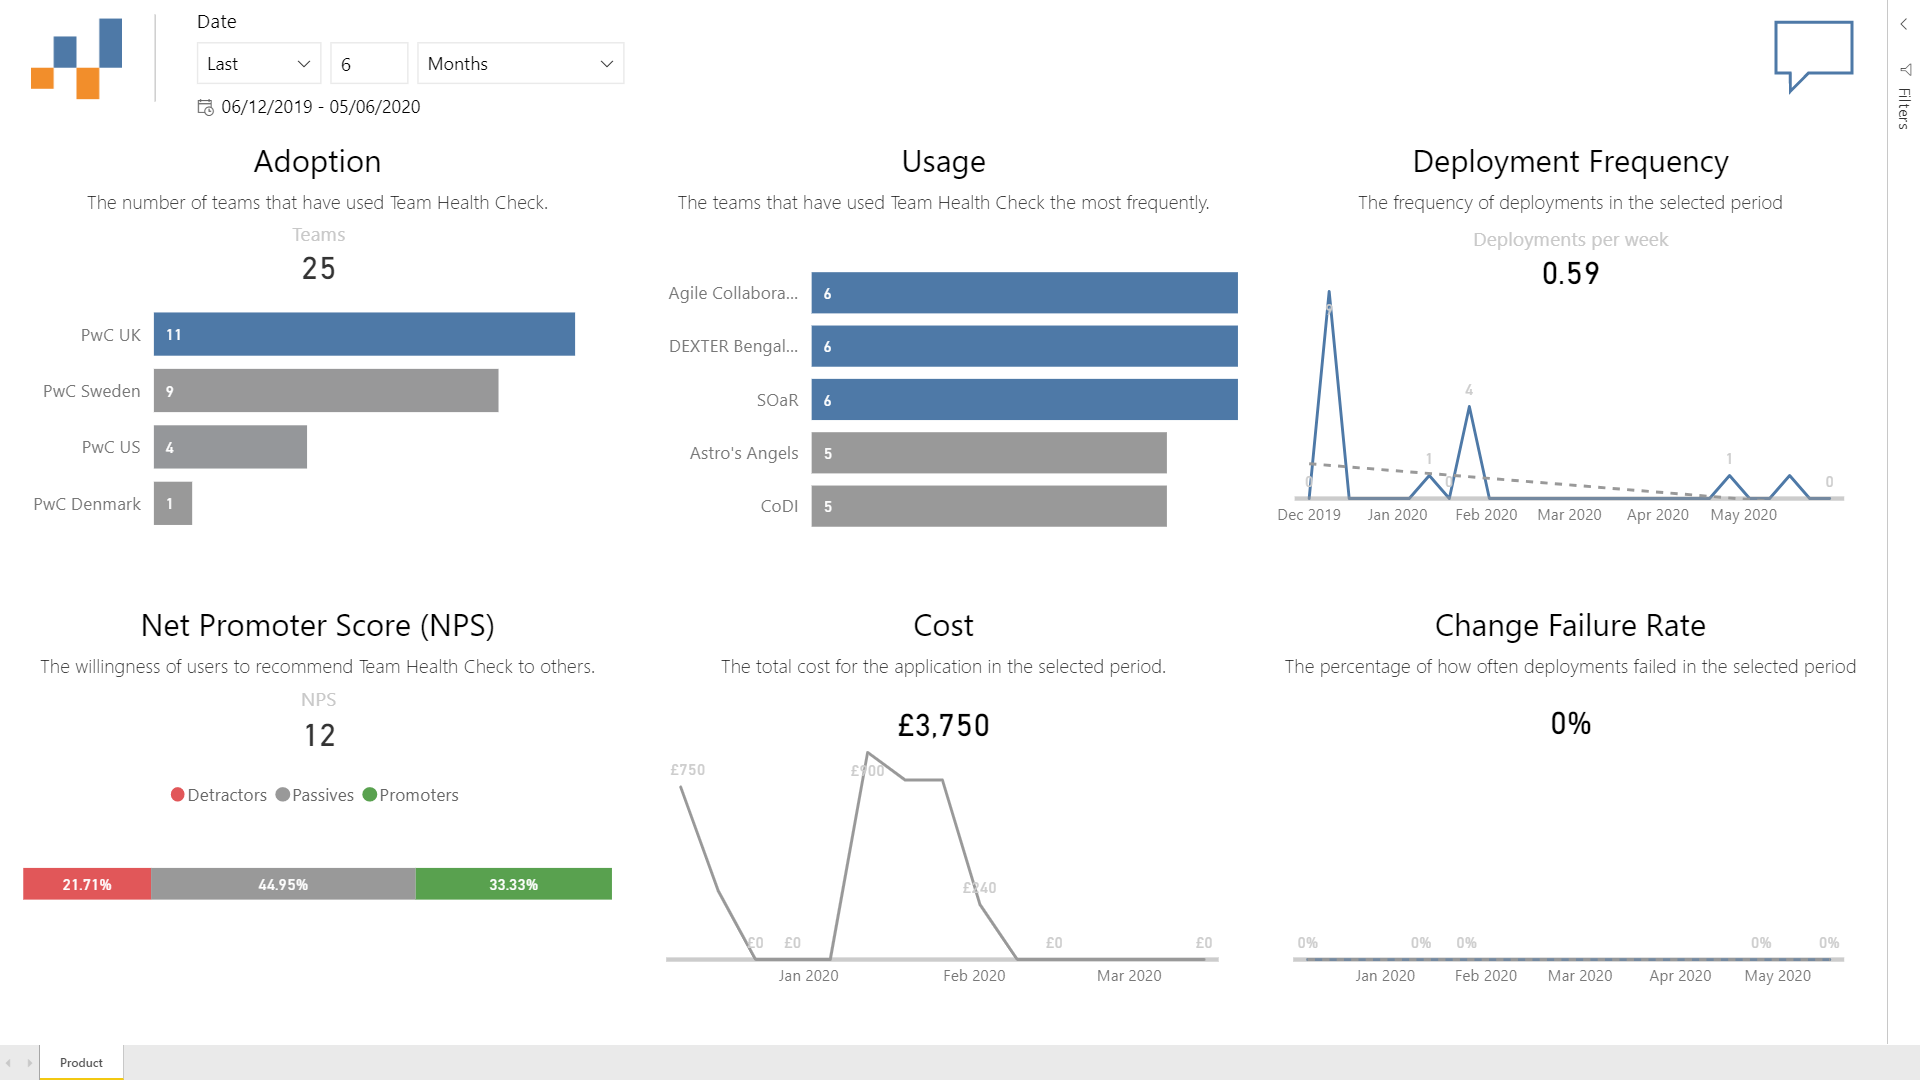1920x1080 pixels.
Task: Go to the next report page arrow
Action: (x=32, y=1062)
